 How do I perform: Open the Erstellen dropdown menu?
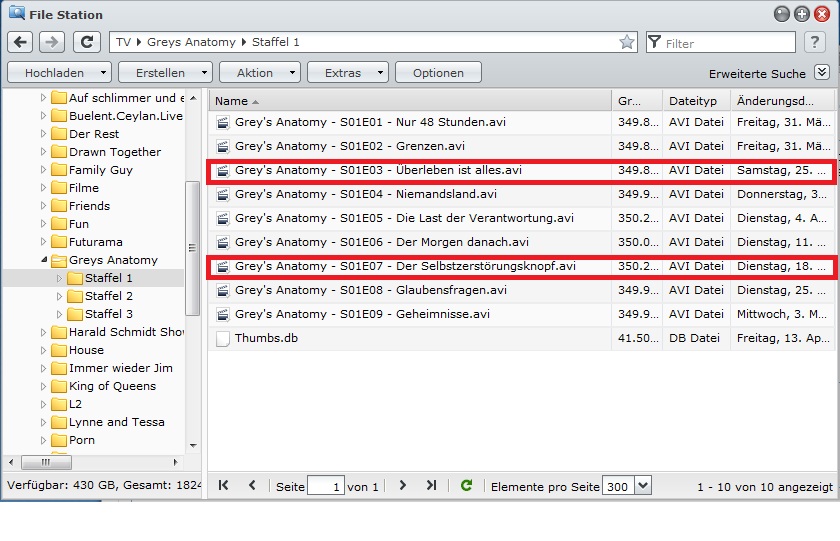[x=166, y=72]
